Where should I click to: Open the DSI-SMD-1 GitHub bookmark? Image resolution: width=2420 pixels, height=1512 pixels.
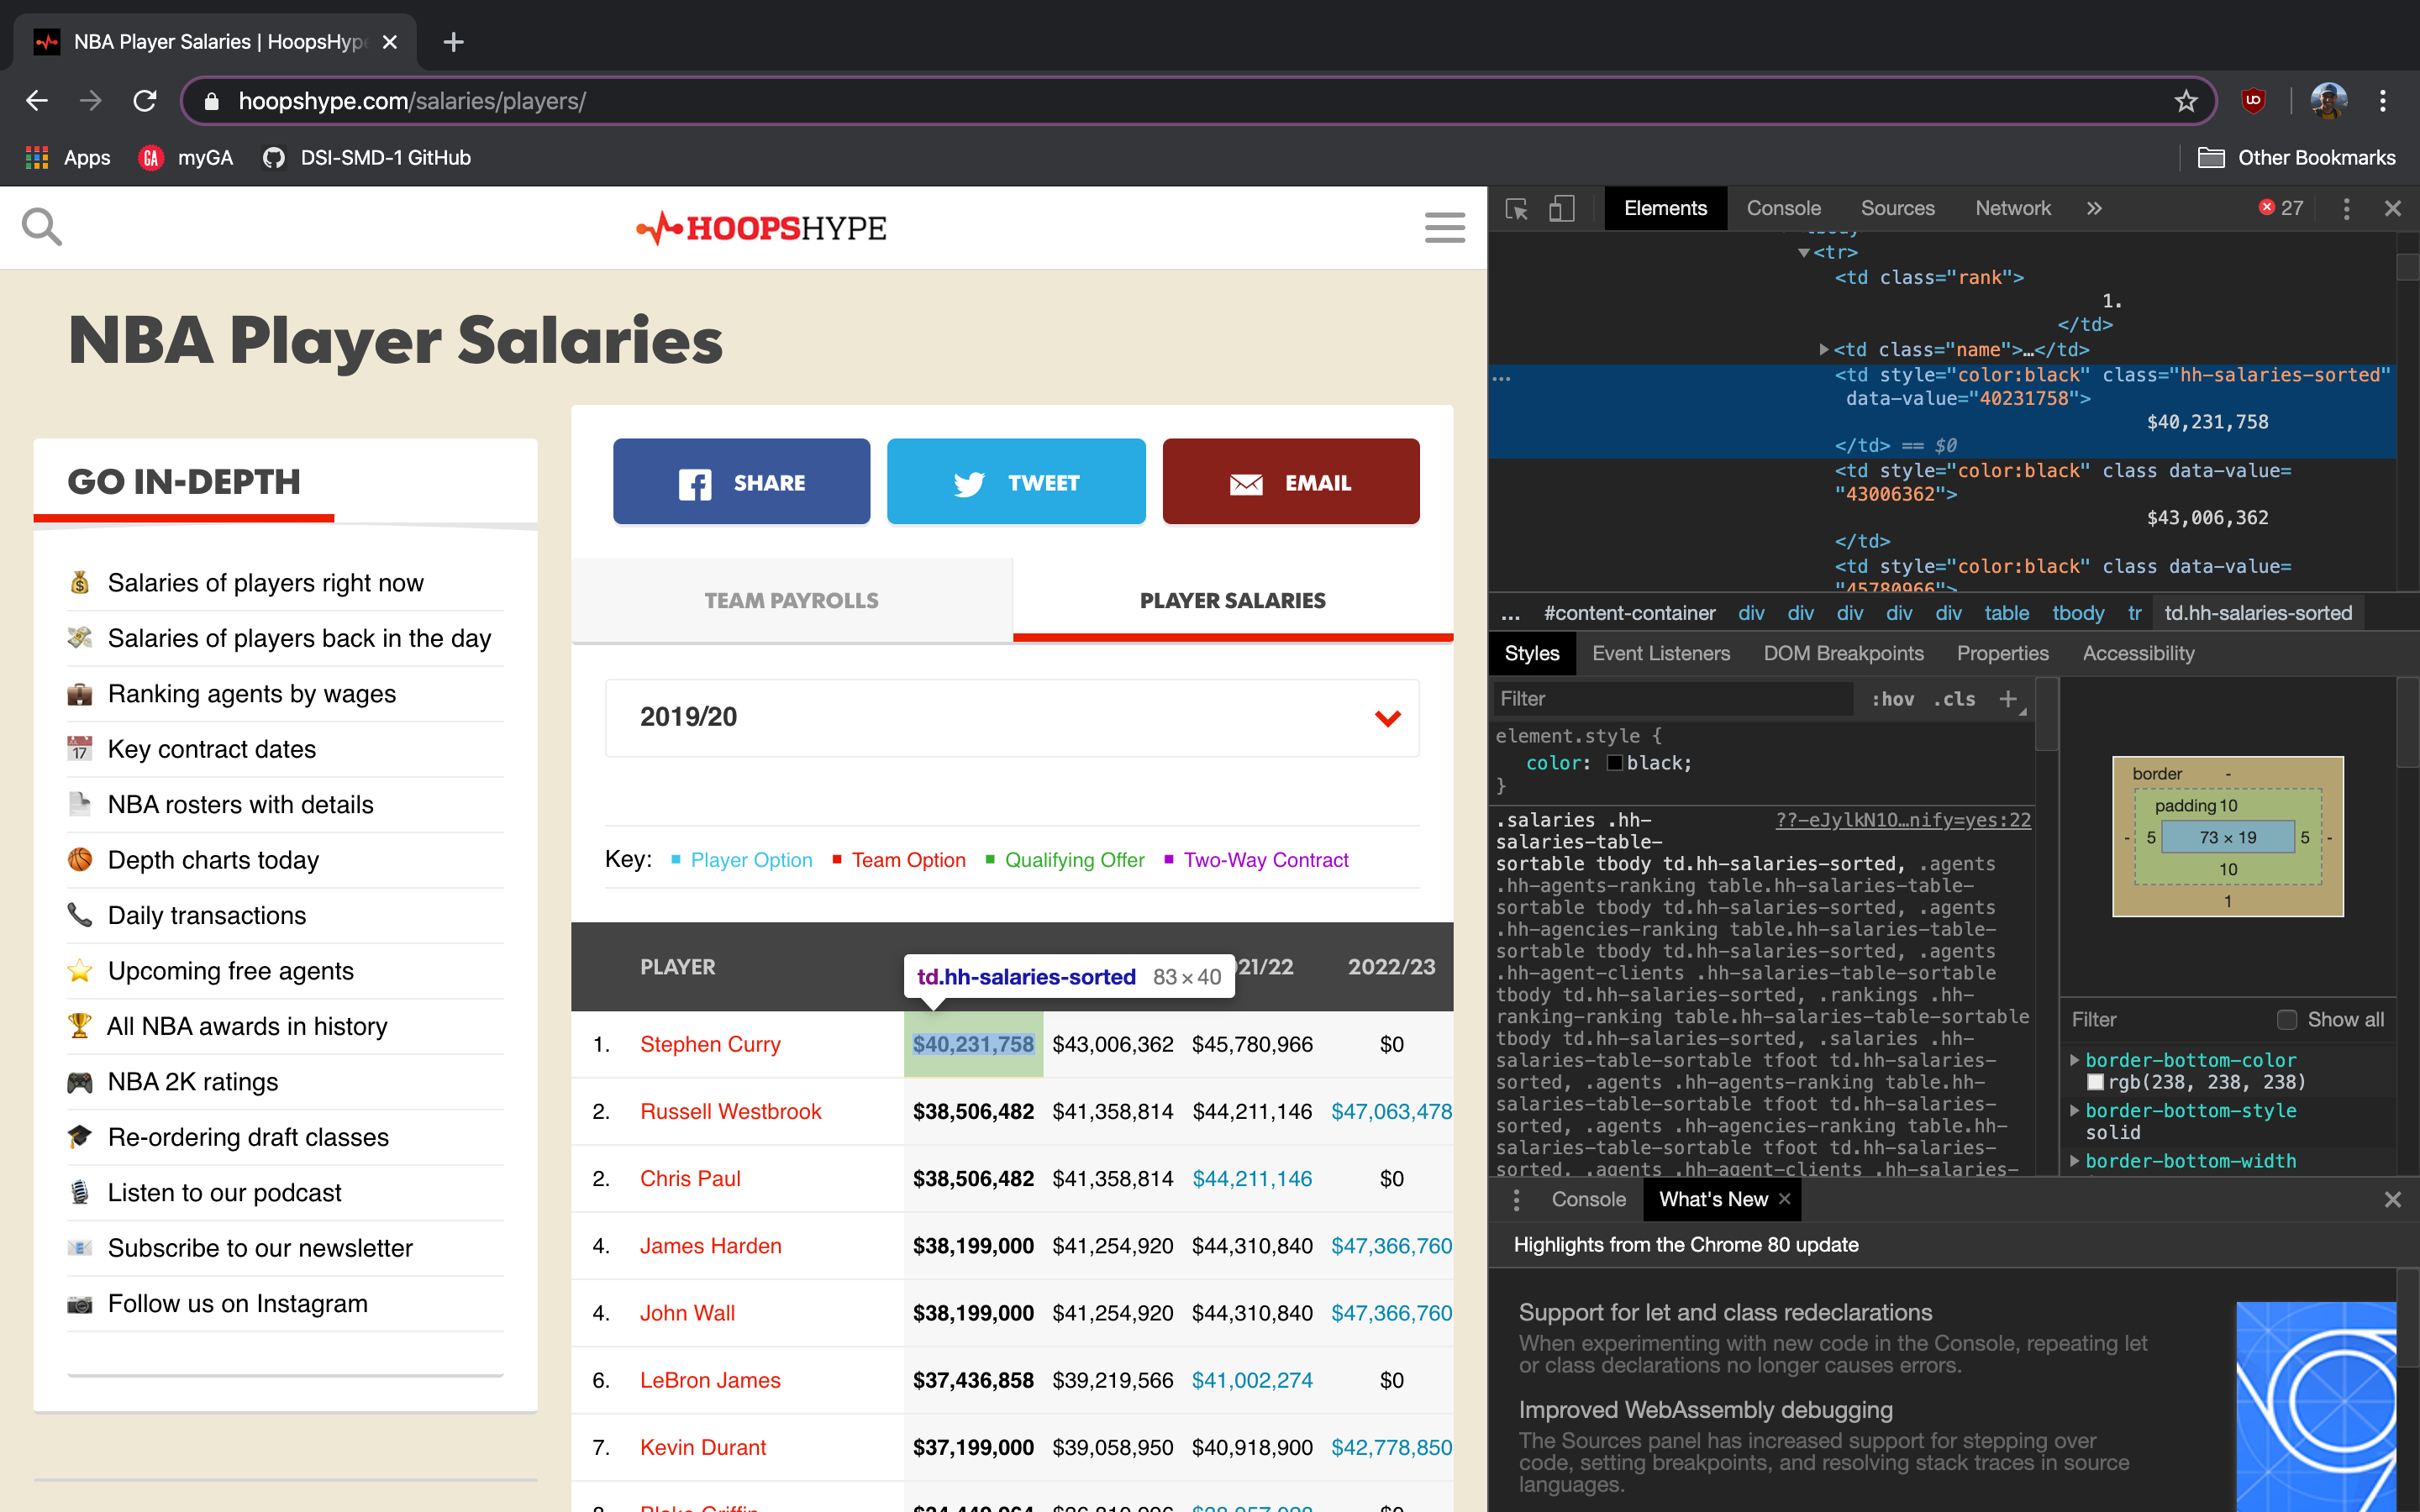(x=366, y=158)
